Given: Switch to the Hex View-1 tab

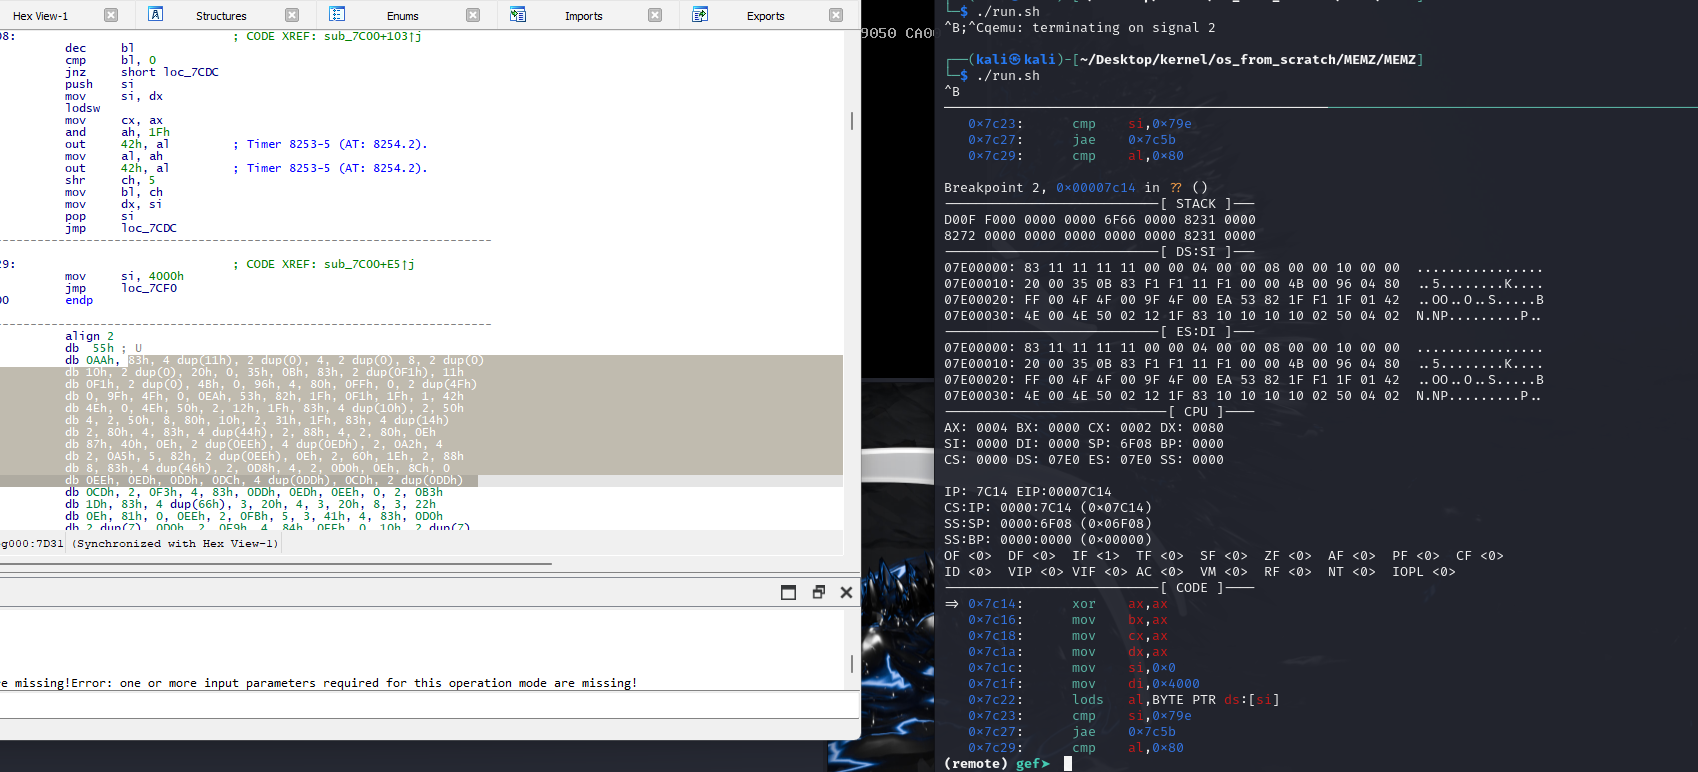Looking at the screenshot, I should (x=40, y=16).
